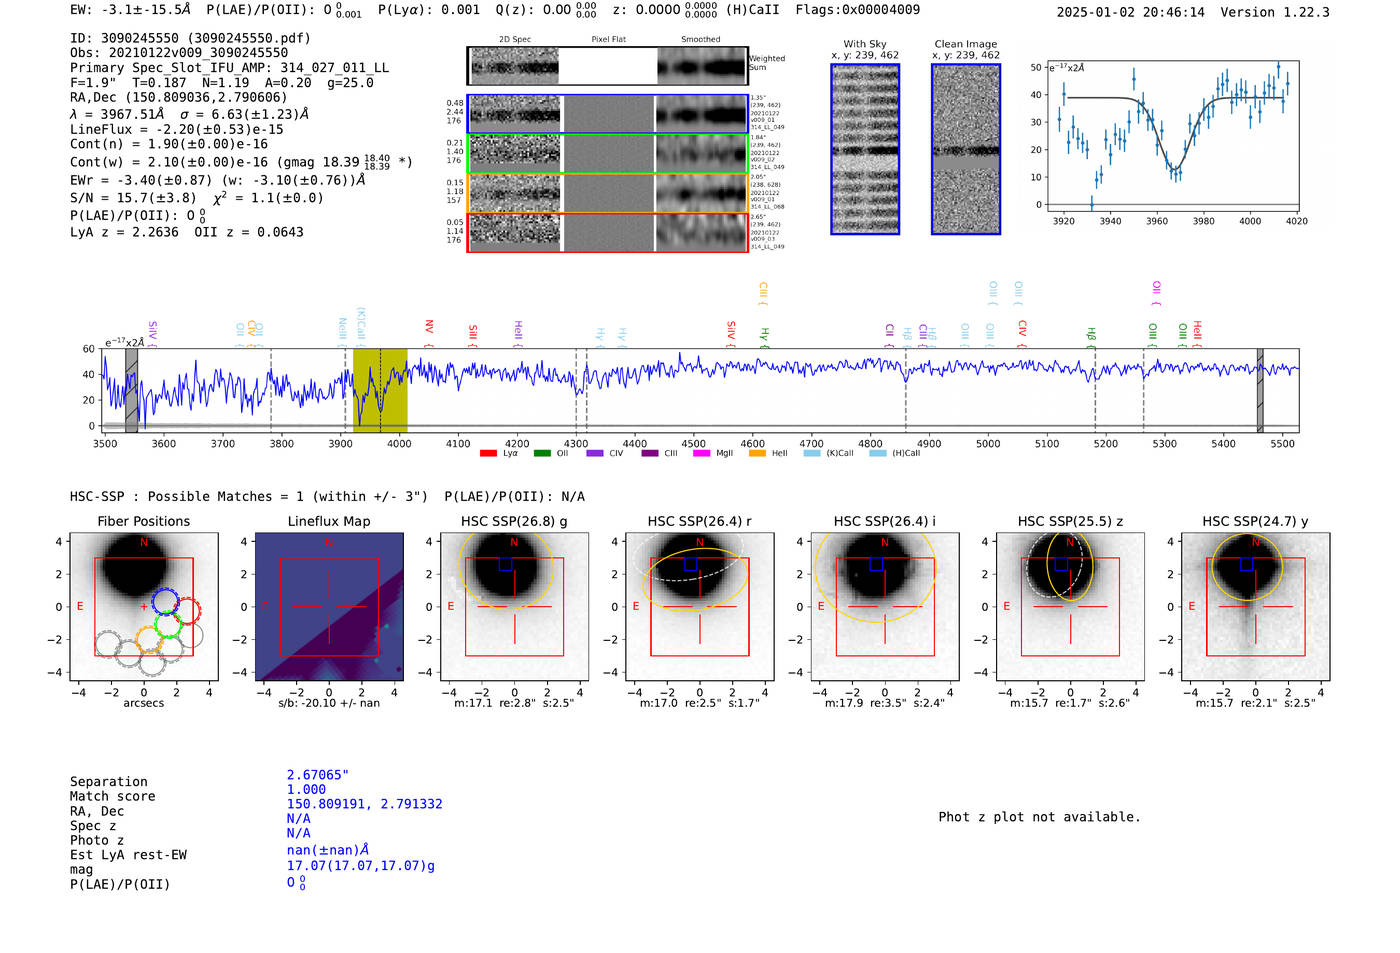Select the HSC SSP g-band image
Image resolution: width=1400 pixels, height=953 pixels.
[514, 607]
